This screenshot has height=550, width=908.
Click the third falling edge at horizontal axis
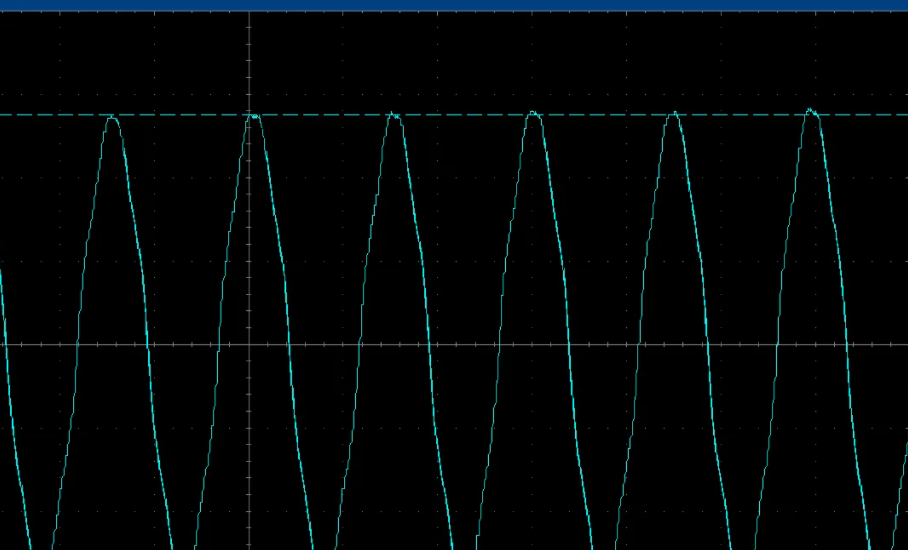point(429,344)
